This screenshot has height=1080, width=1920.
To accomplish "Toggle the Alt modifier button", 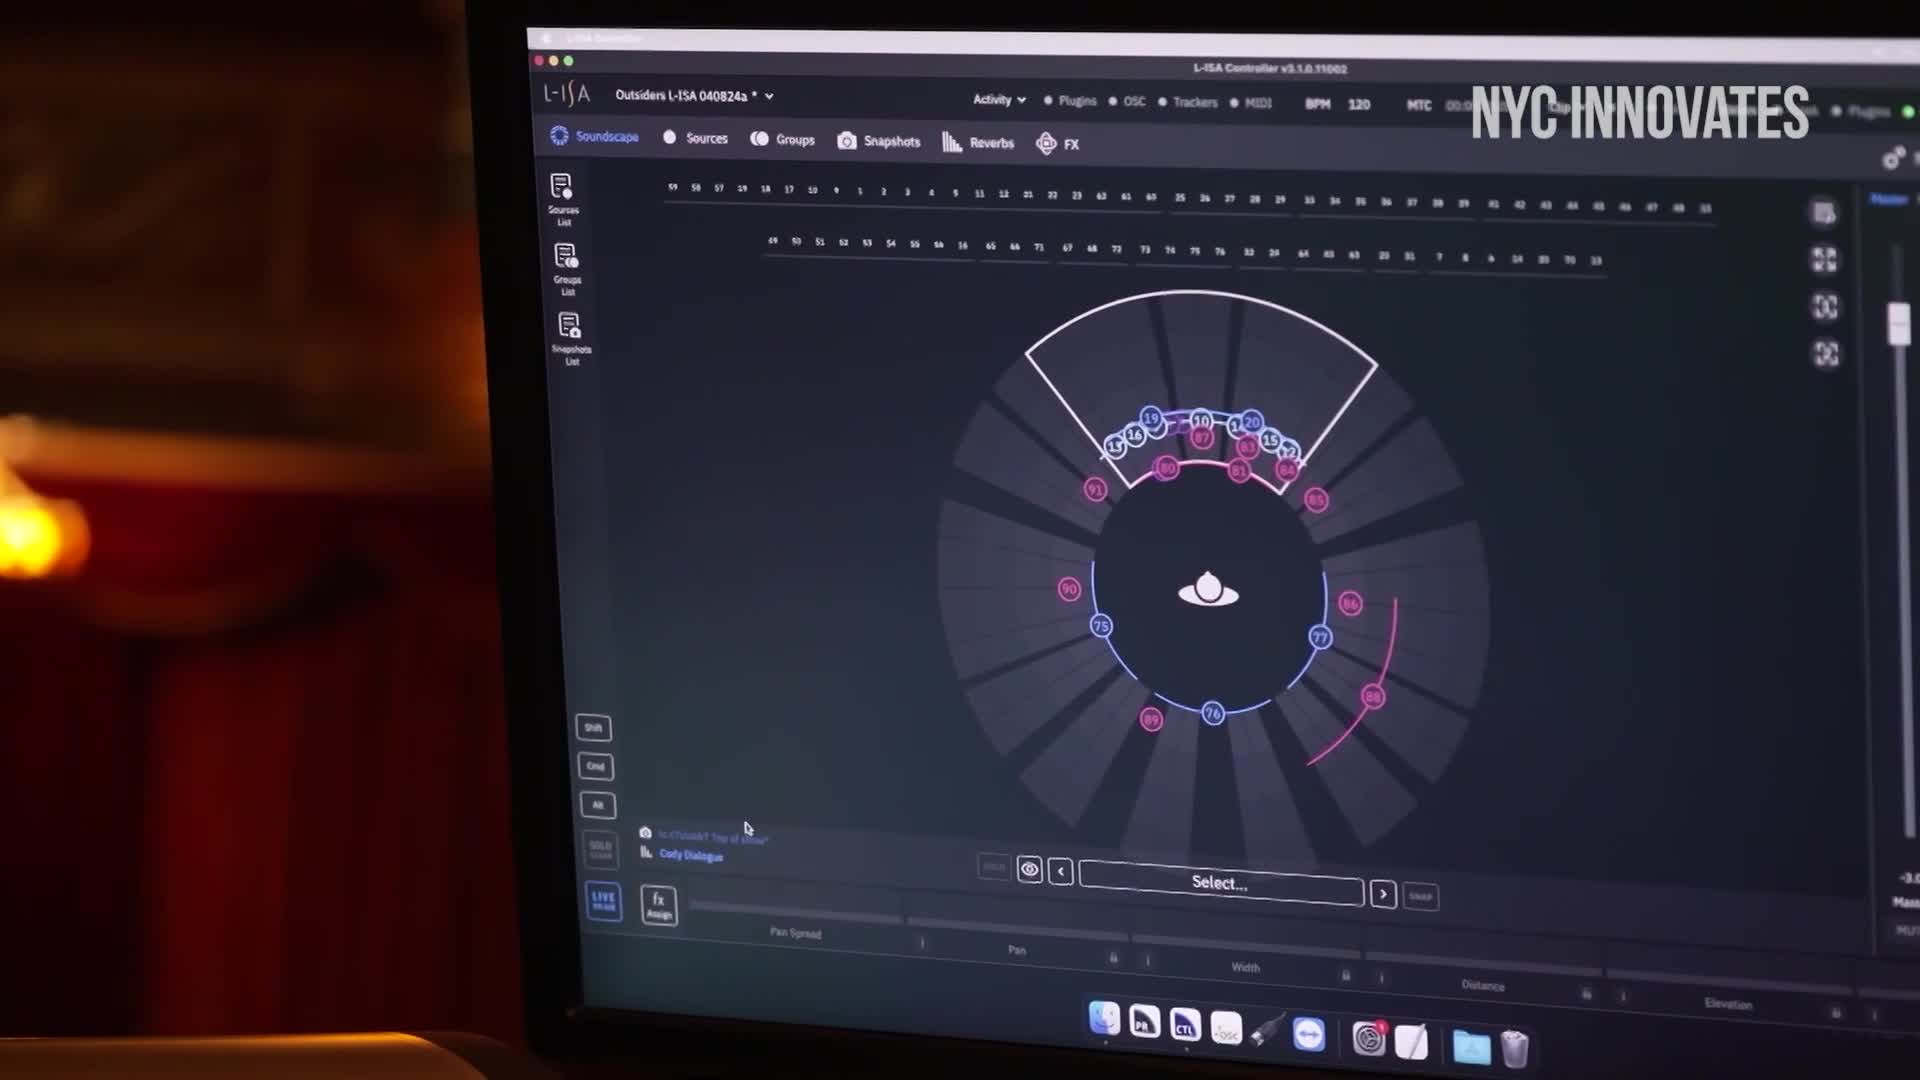I will tap(598, 805).
